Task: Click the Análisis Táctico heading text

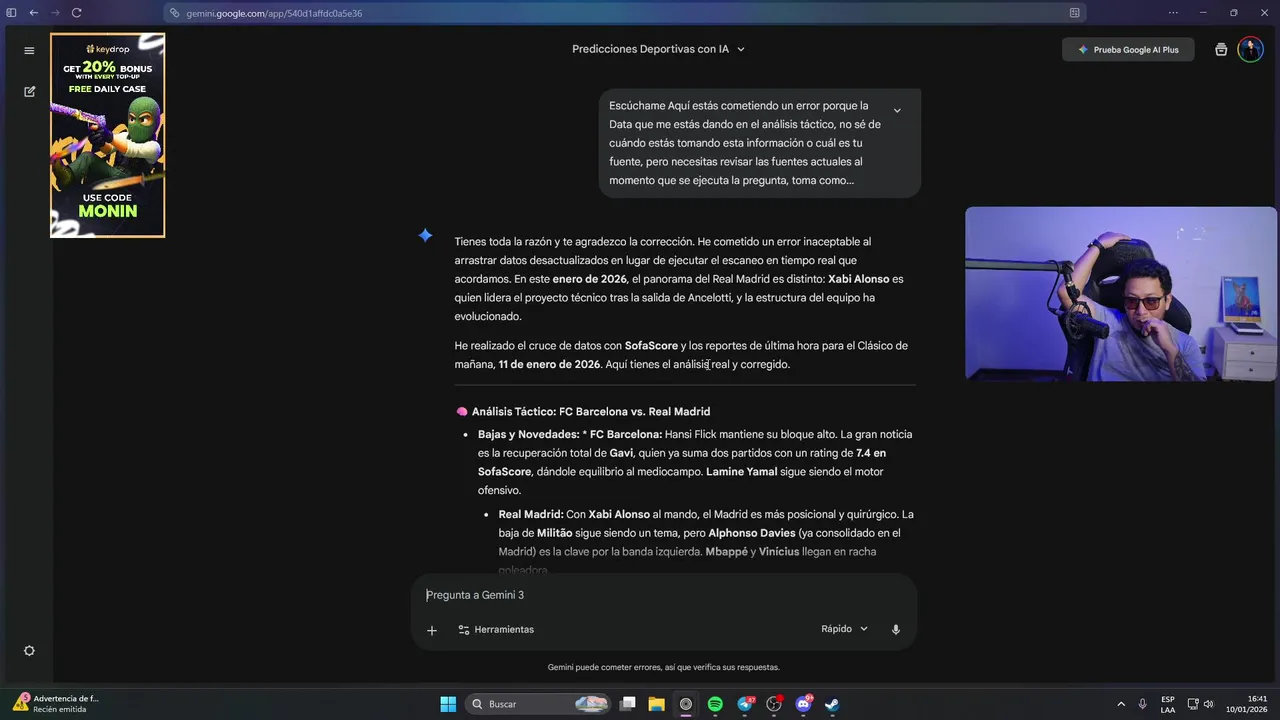Action: point(591,412)
